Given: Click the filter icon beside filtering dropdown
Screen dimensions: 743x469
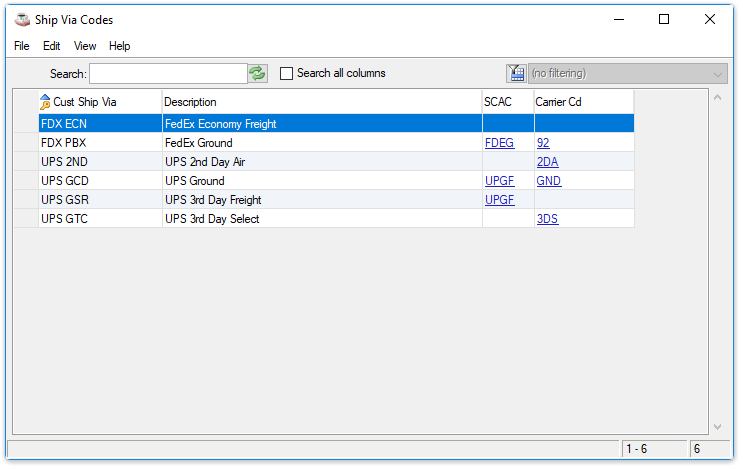Looking at the screenshot, I should point(516,73).
